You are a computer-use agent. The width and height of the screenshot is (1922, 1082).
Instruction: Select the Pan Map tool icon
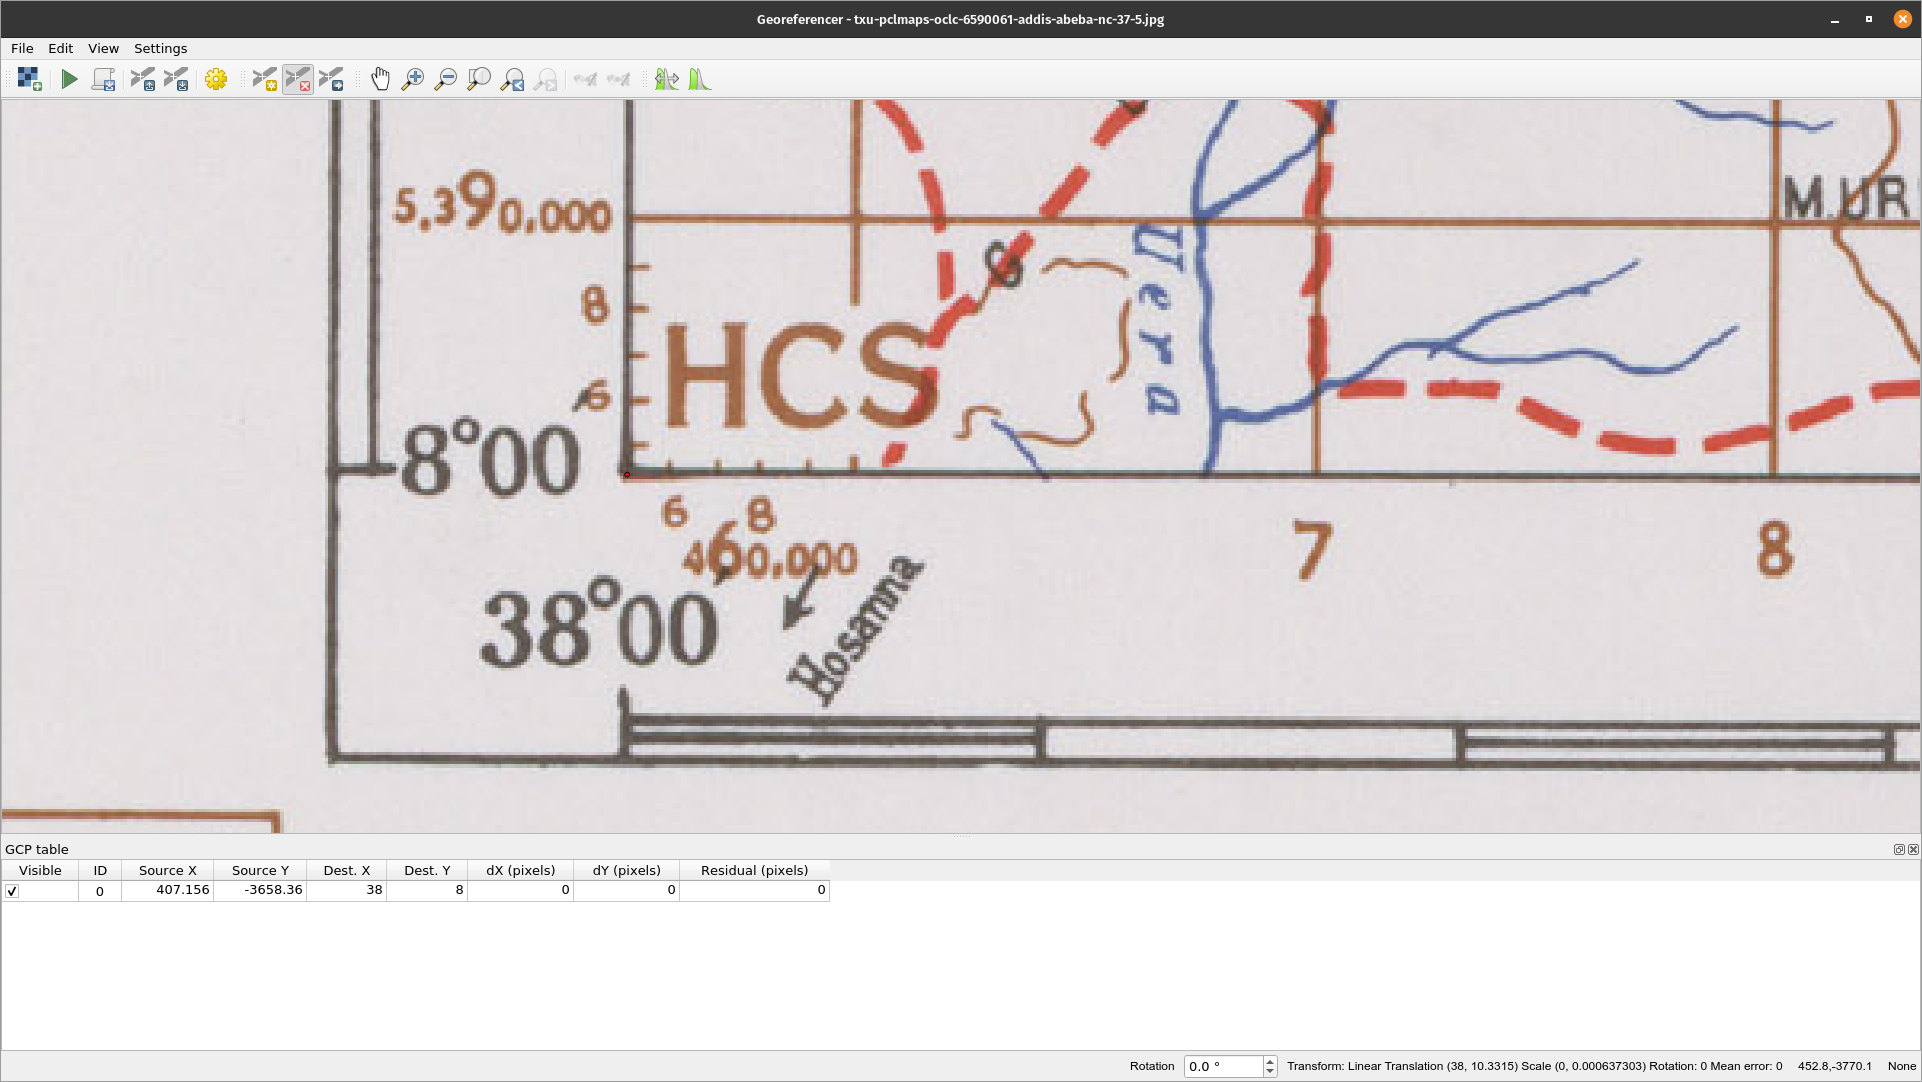pos(381,79)
